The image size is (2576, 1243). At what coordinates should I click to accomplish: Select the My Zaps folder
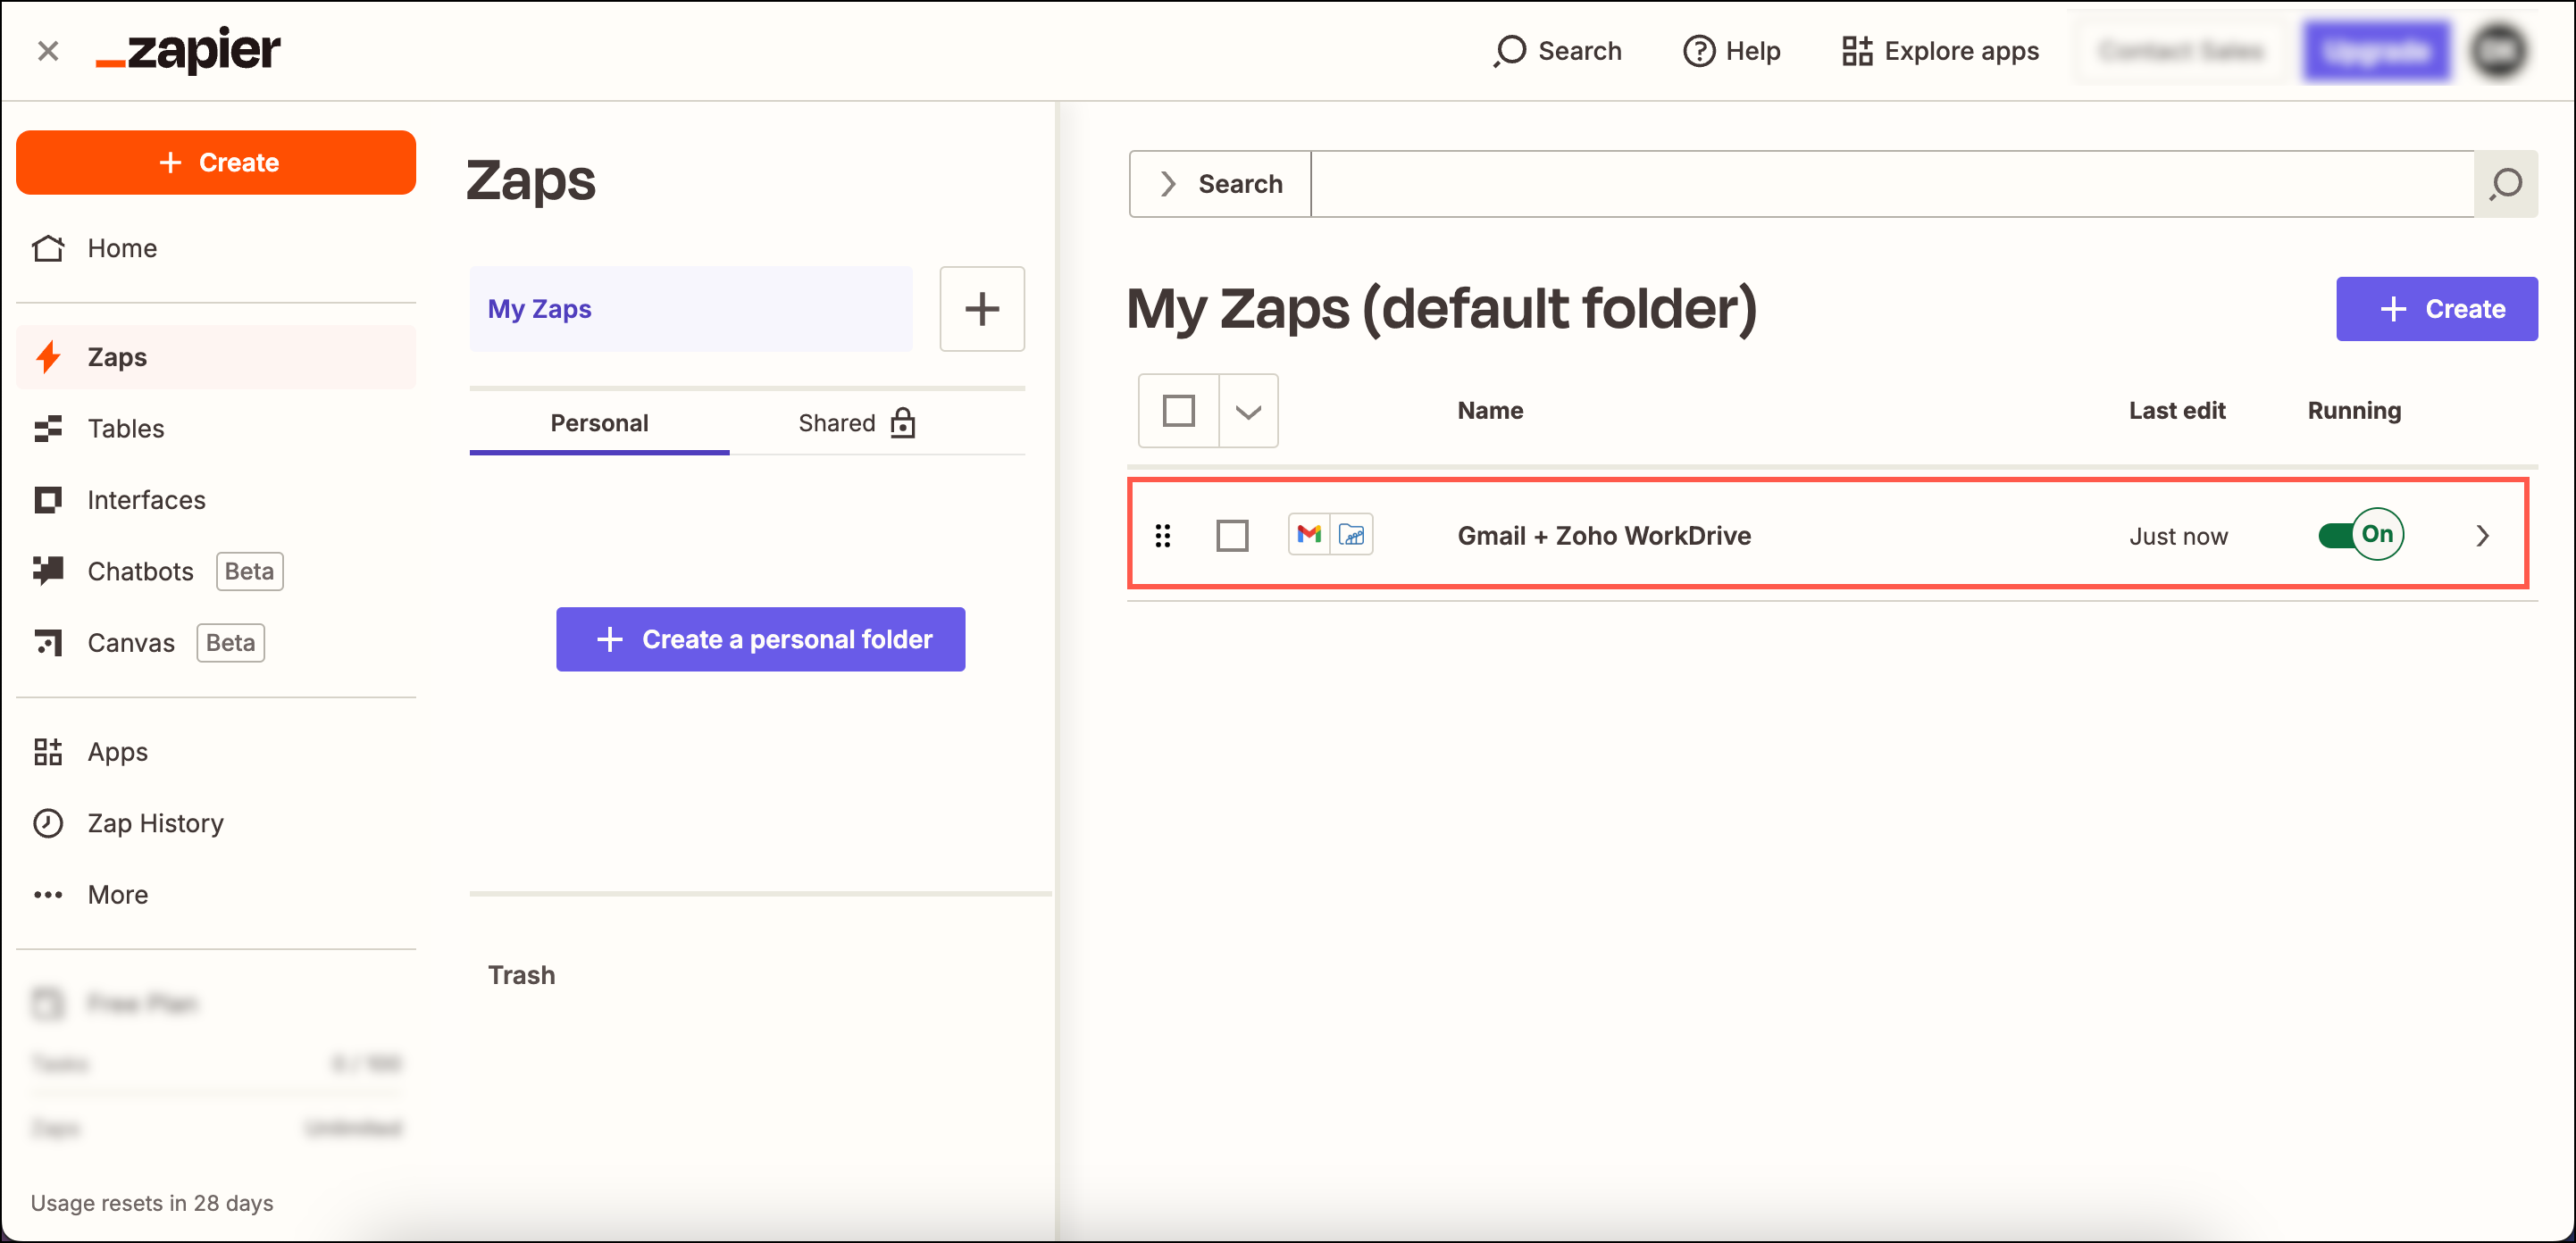point(691,309)
